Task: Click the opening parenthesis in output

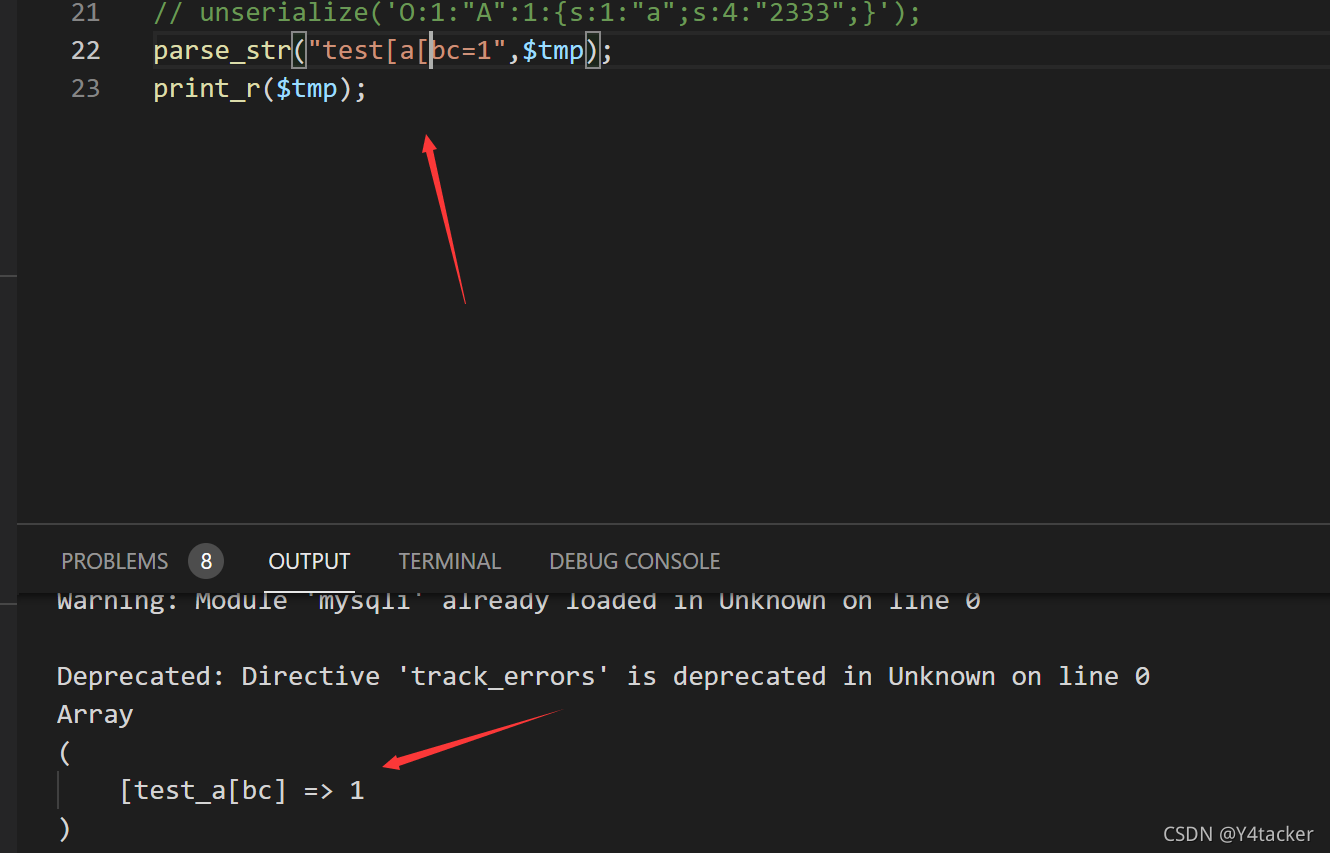Action: [64, 752]
